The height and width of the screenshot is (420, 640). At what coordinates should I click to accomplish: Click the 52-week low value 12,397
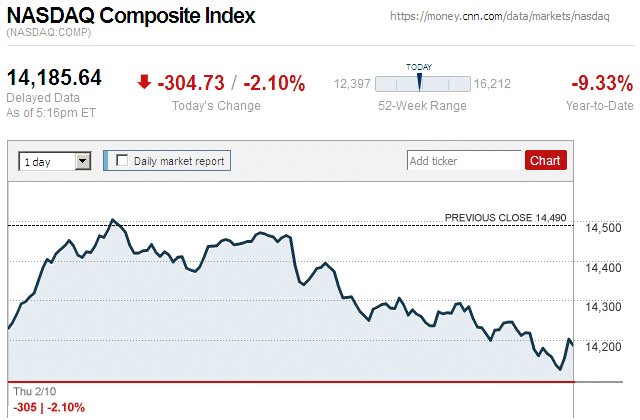click(352, 84)
